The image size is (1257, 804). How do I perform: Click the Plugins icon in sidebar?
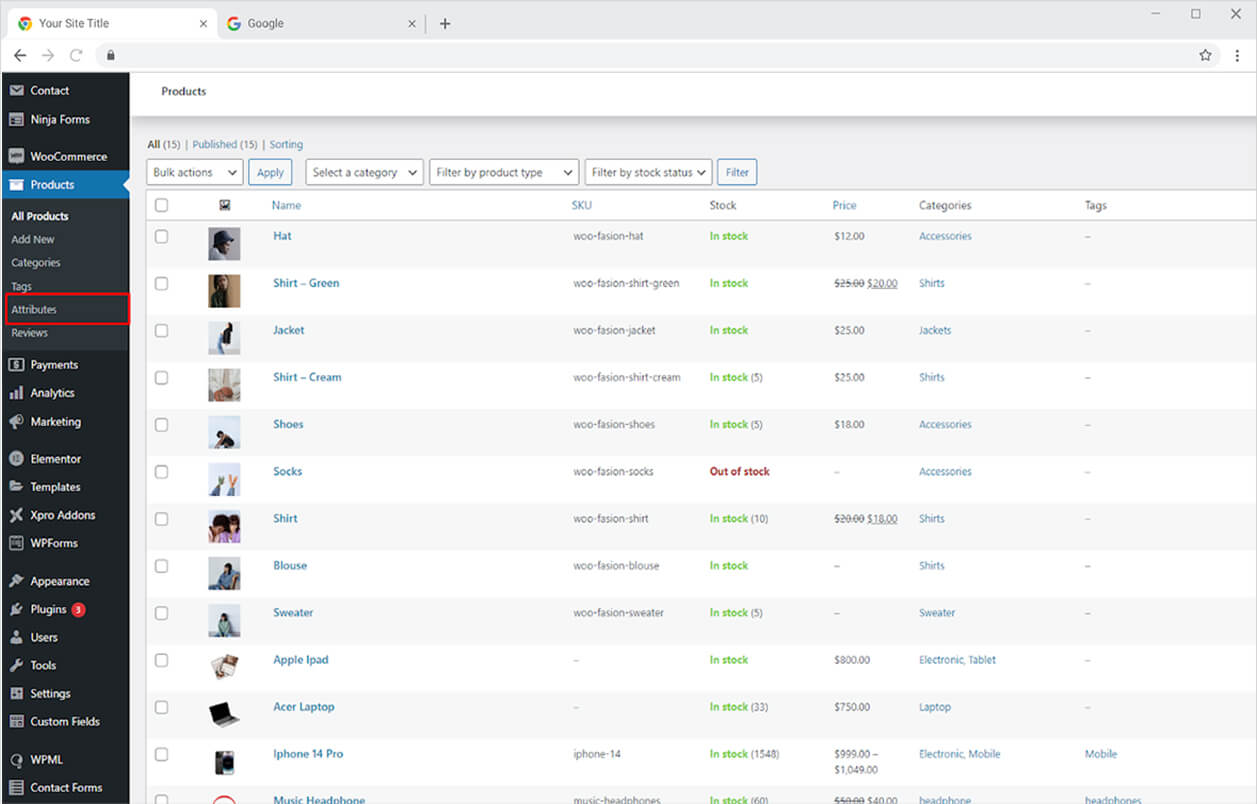point(16,609)
